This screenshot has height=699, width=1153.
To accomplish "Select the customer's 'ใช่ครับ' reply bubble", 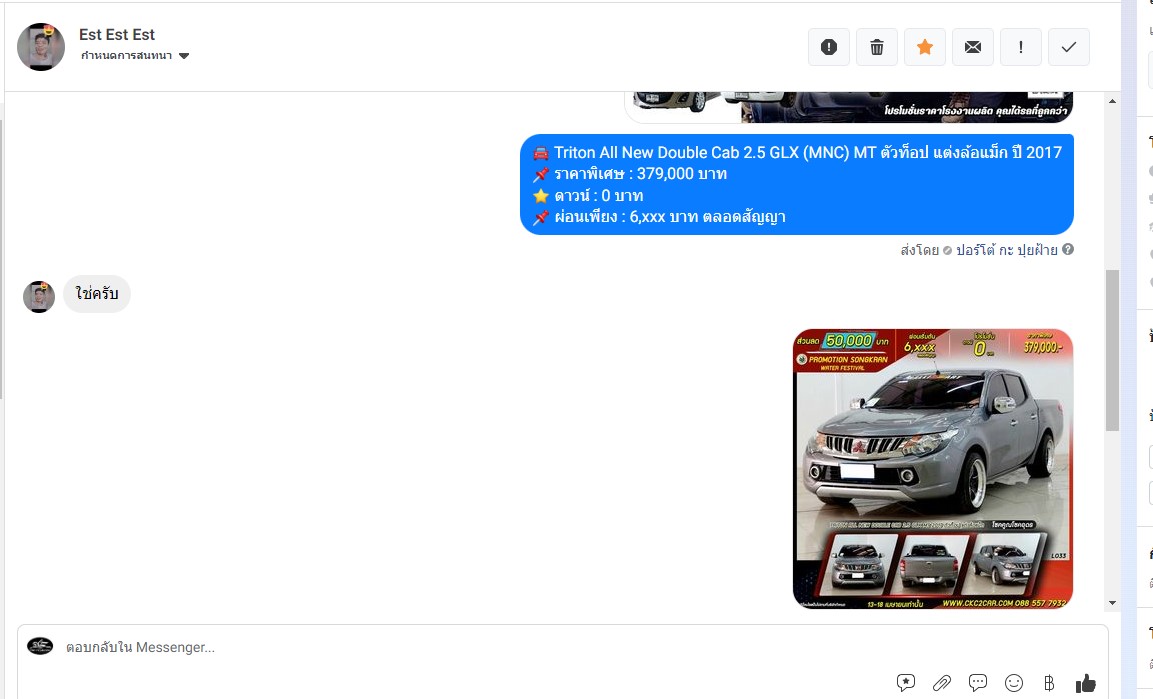I will pyautogui.click(x=97, y=293).
